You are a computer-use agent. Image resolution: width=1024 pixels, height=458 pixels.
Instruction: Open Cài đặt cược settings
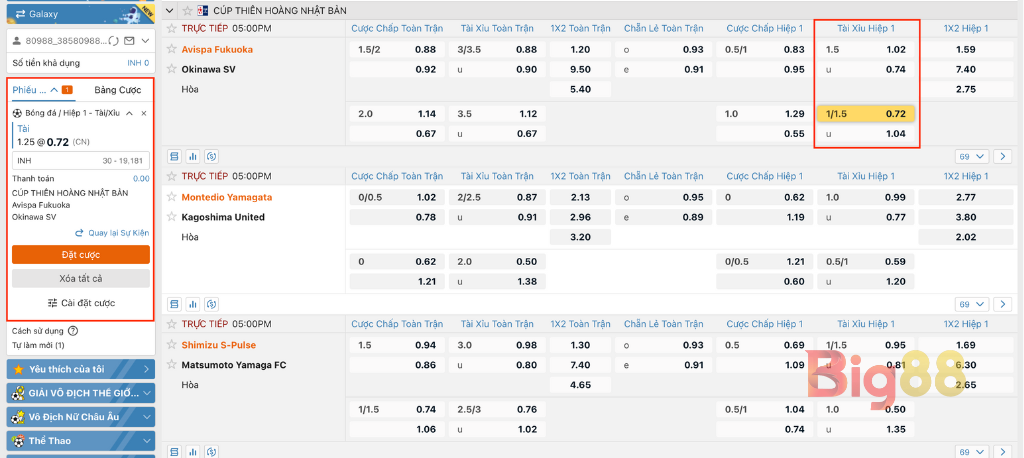81,303
